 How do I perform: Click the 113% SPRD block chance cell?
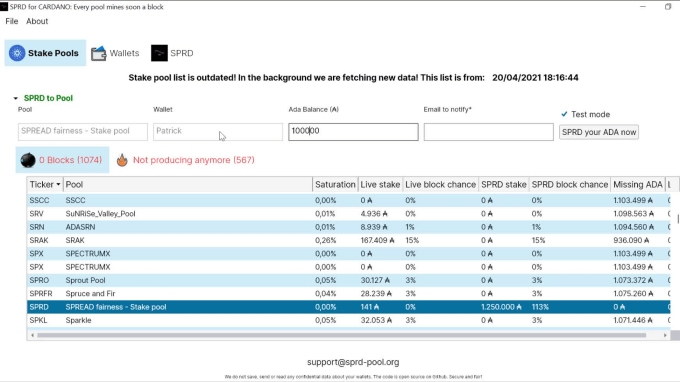tap(540, 307)
